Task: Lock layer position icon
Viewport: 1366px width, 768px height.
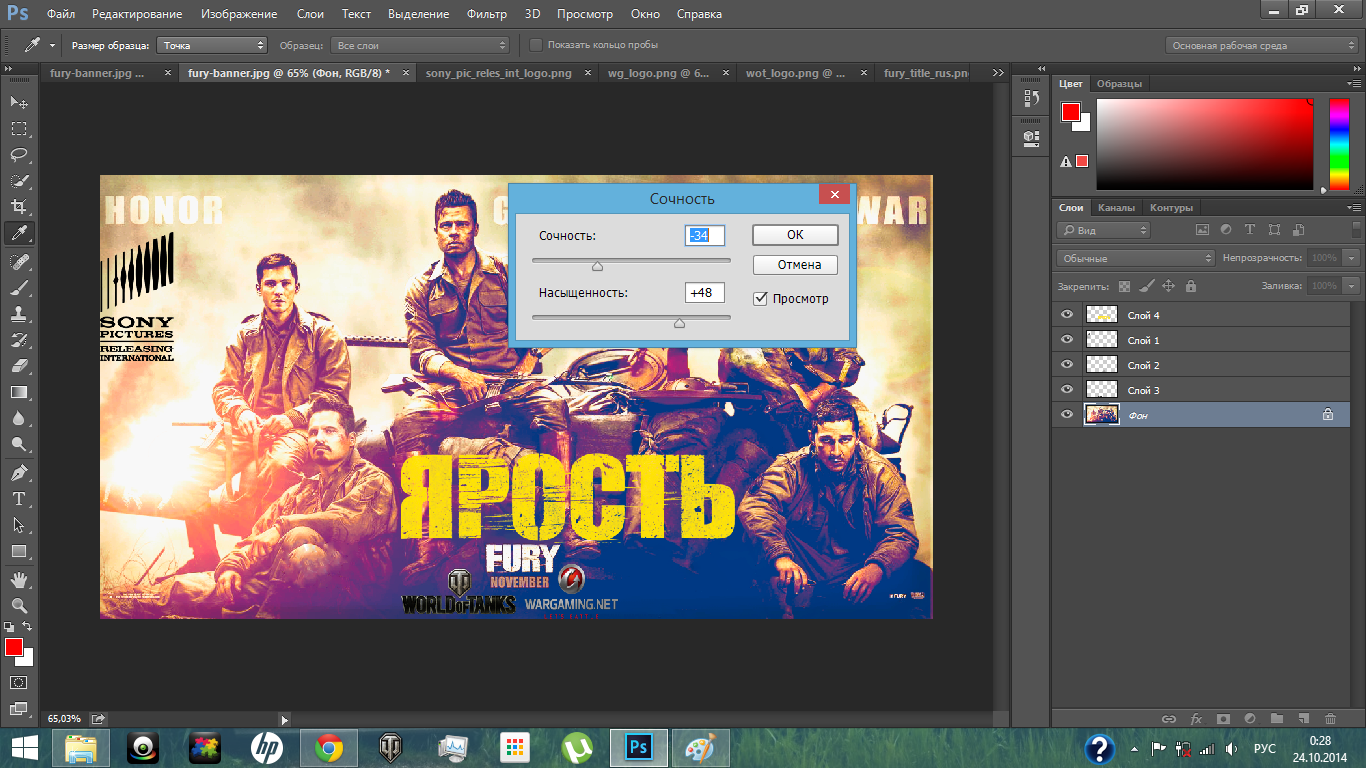Action: (x=1168, y=286)
